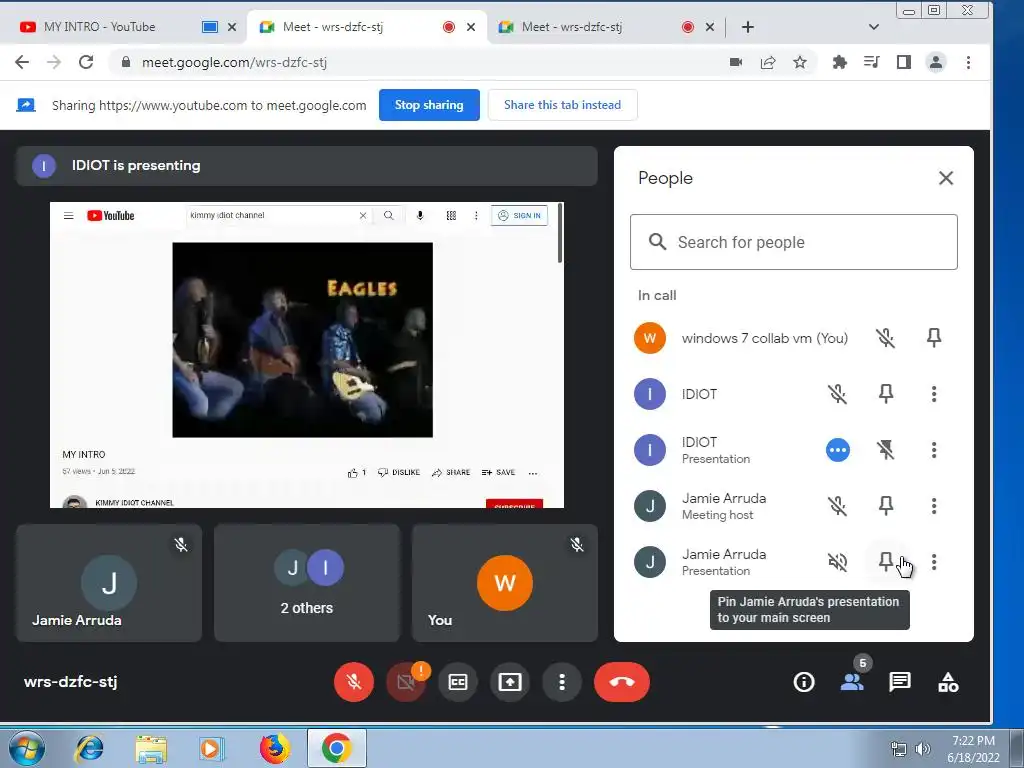1024x768 pixels.
Task: Unpin IDIOT's Presentation
Action: [x=886, y=450]
